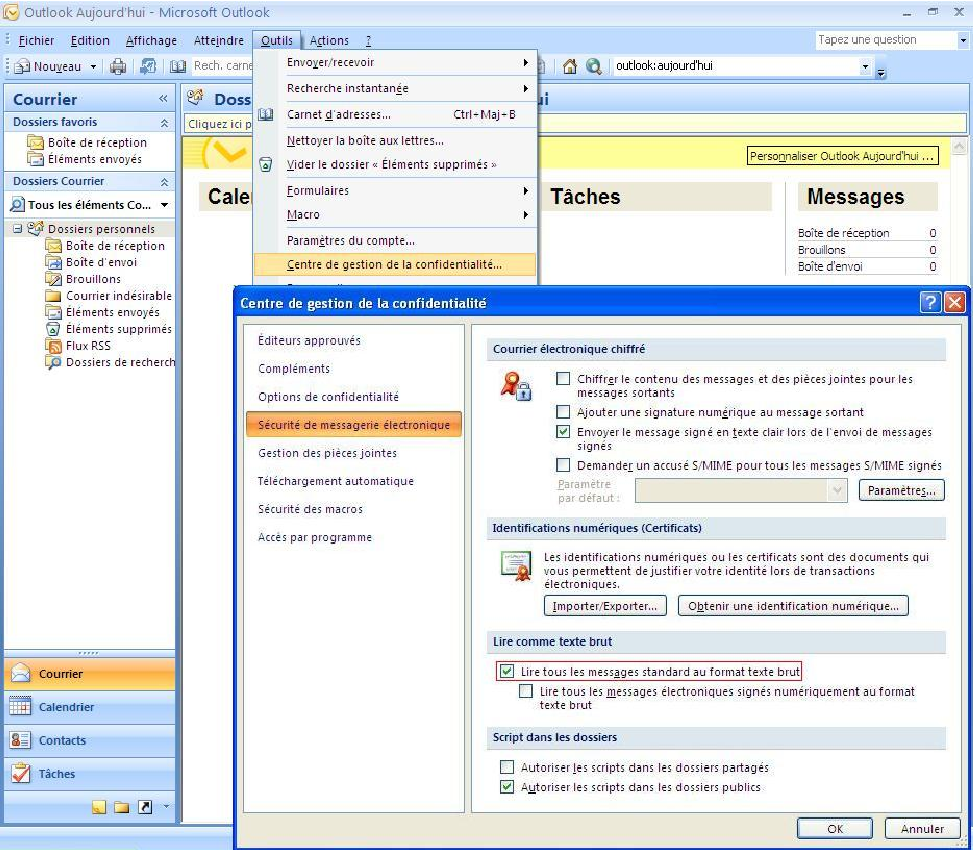Open the Fichier menu
Image resolution: width=974 pixels, height=850 pixels.
pos(36,41)
